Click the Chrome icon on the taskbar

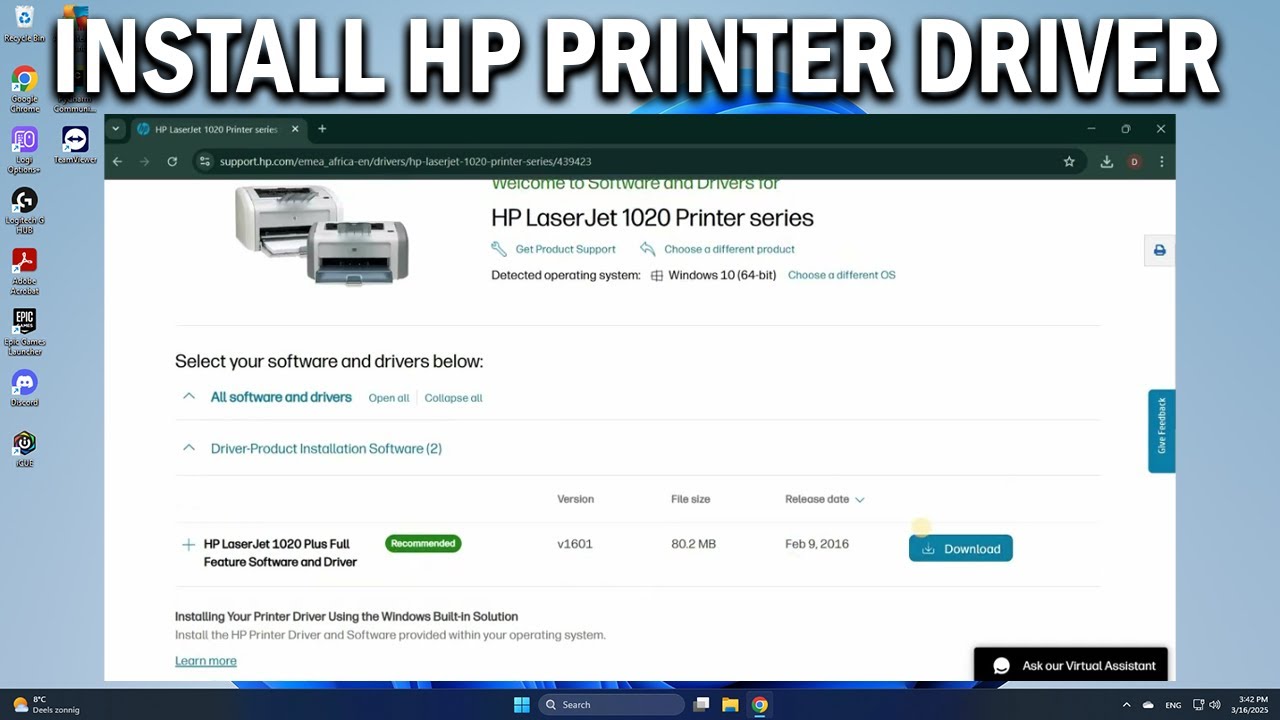click(760, 704)
